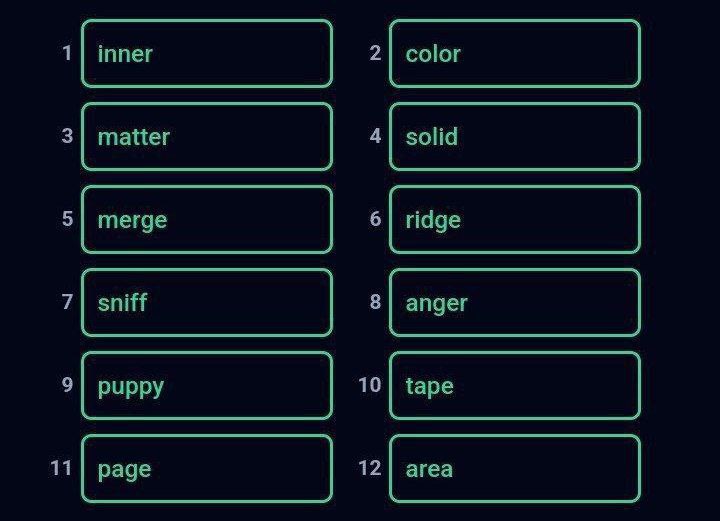Click the number 8 label

tap(375, 302)
